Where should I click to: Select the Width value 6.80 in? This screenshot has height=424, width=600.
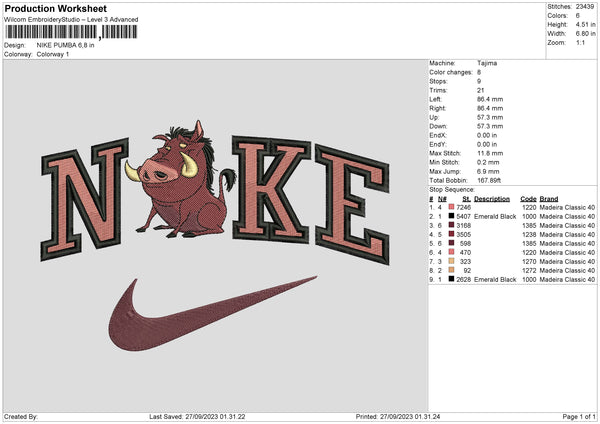[x=585, y=34]
